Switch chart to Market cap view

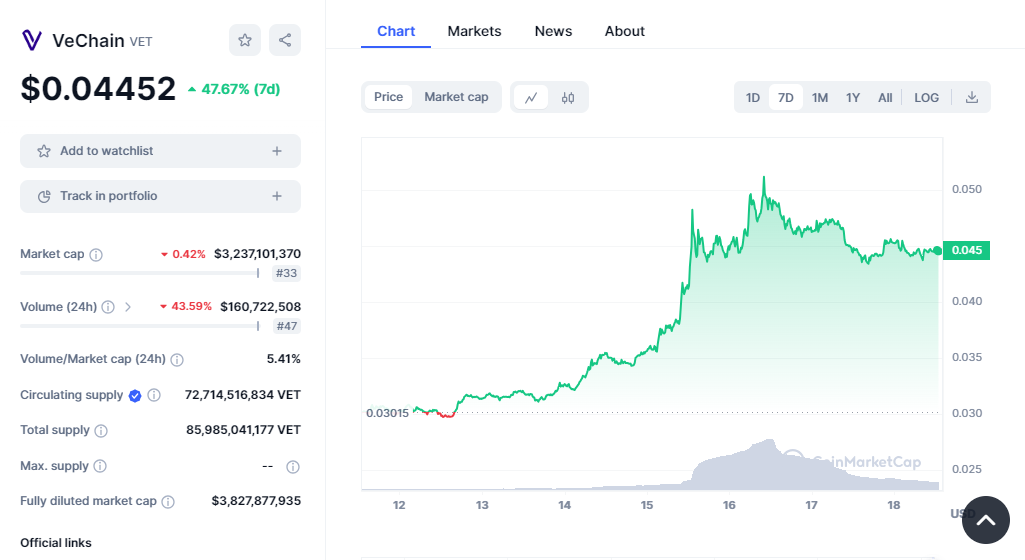click(x=456, y=97)
